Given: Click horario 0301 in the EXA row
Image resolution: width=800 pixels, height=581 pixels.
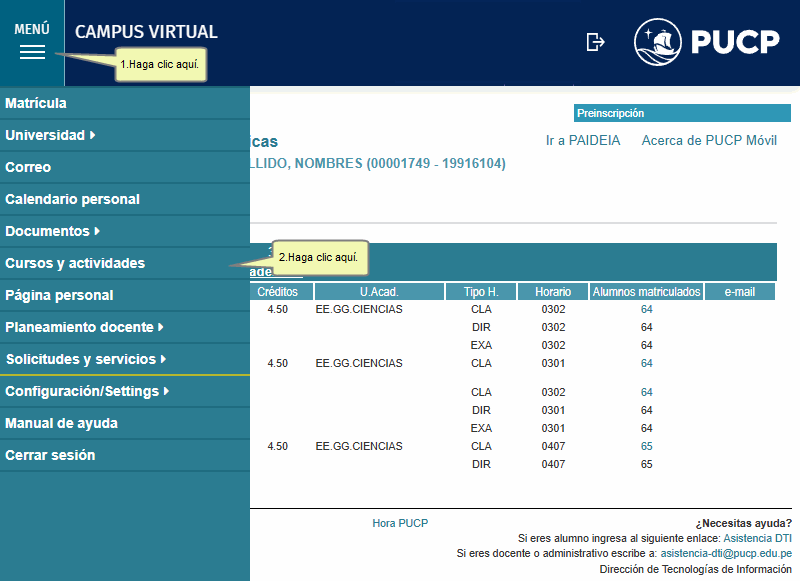Looking at the screenshot, I should 553,428.
